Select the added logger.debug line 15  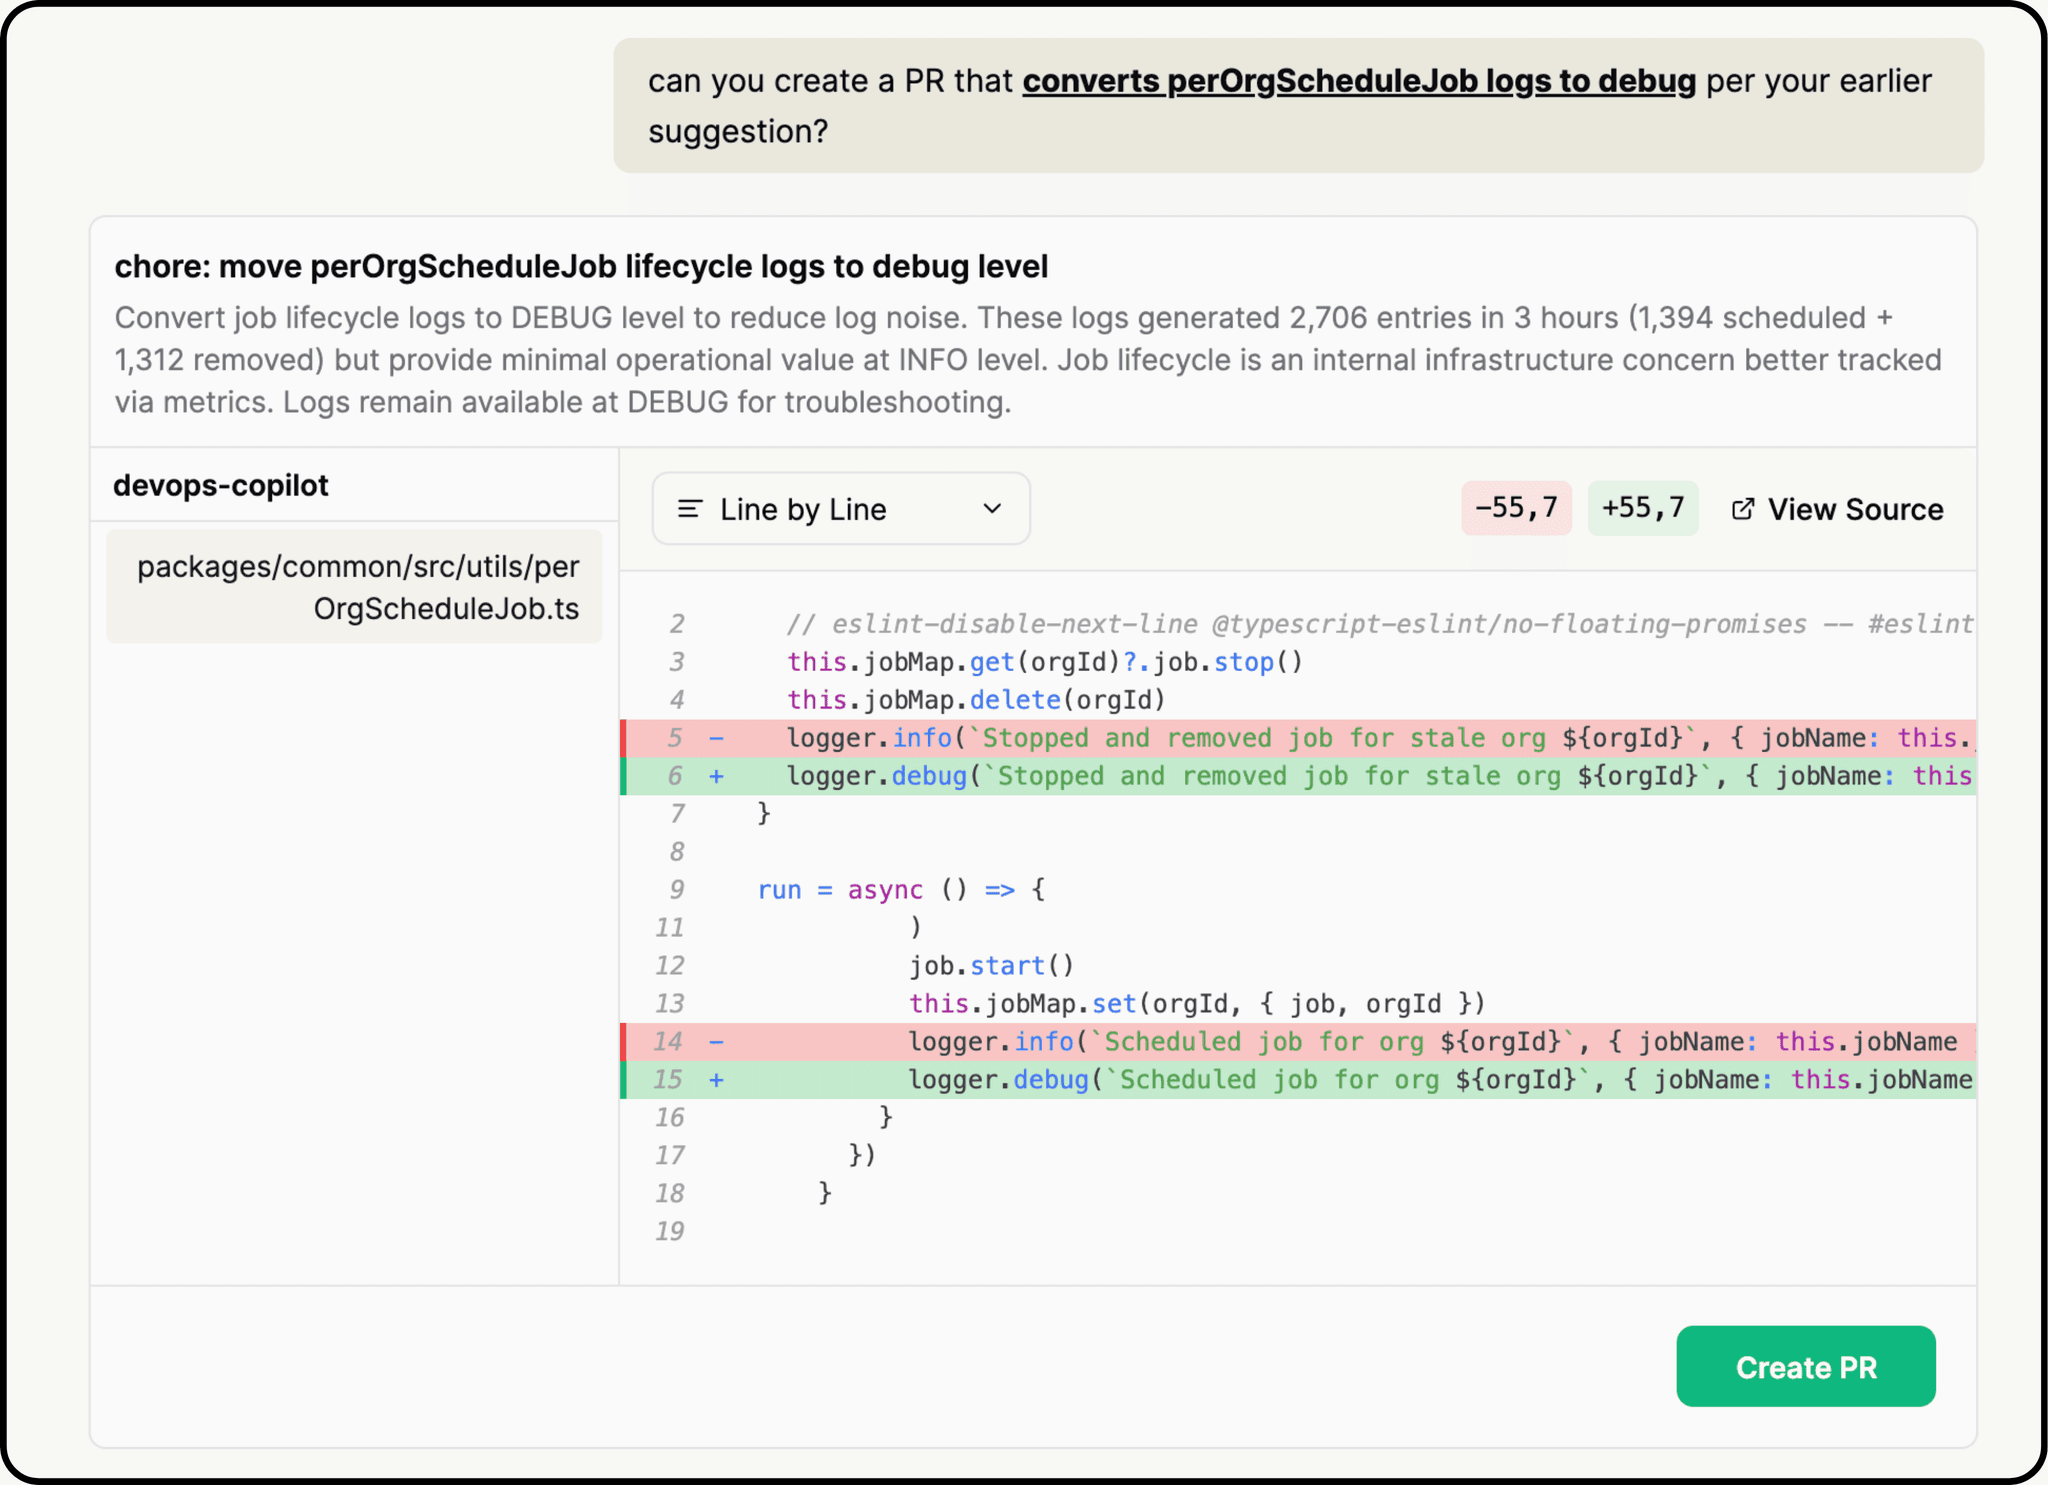click(1300, 1079)
